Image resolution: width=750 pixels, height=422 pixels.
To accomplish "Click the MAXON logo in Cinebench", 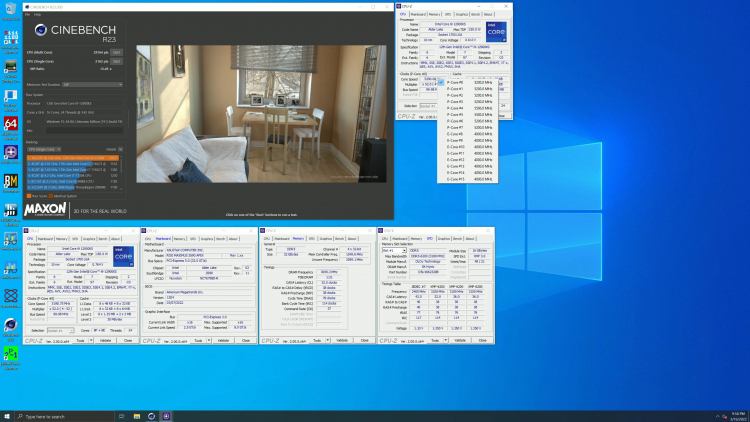I will [x=45, y=211].
